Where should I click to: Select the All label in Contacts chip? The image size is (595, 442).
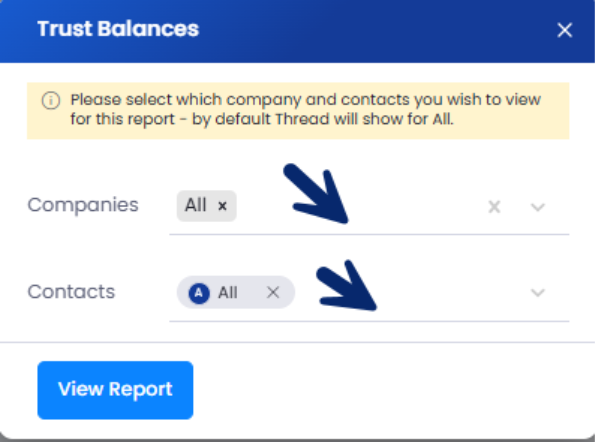(228, 293)
